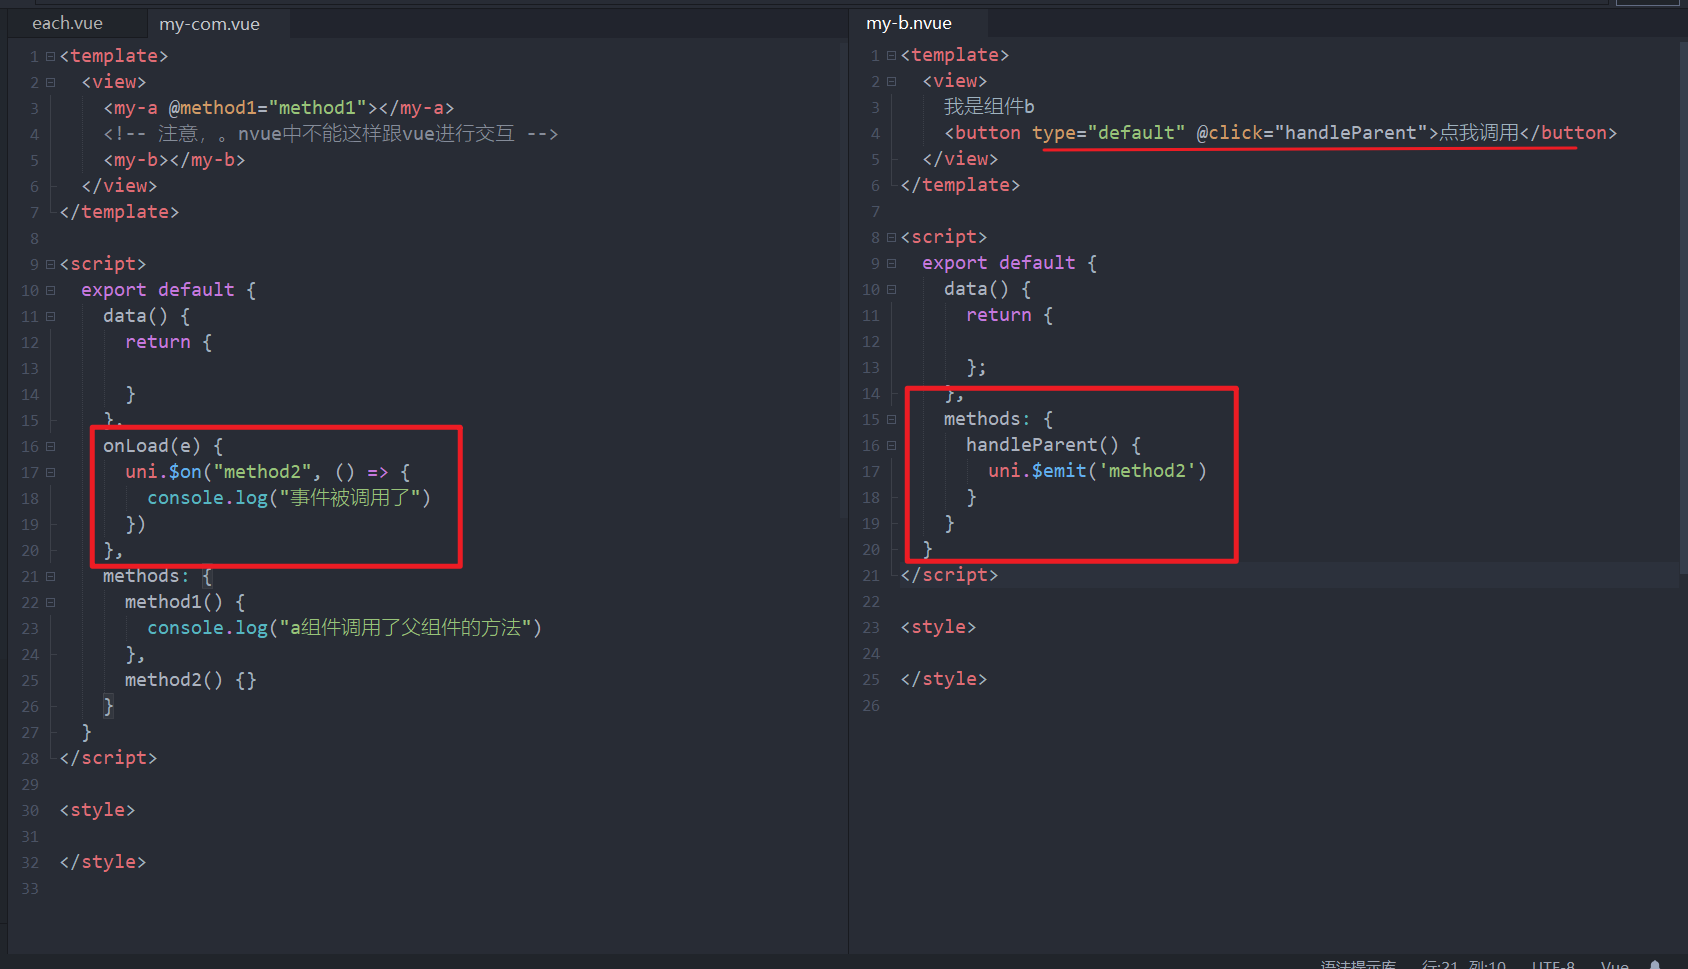Viewport: 1688px width, 969px height.
Task: Click the opening style tag on line 30, left editor
Action: pos(97,810)
